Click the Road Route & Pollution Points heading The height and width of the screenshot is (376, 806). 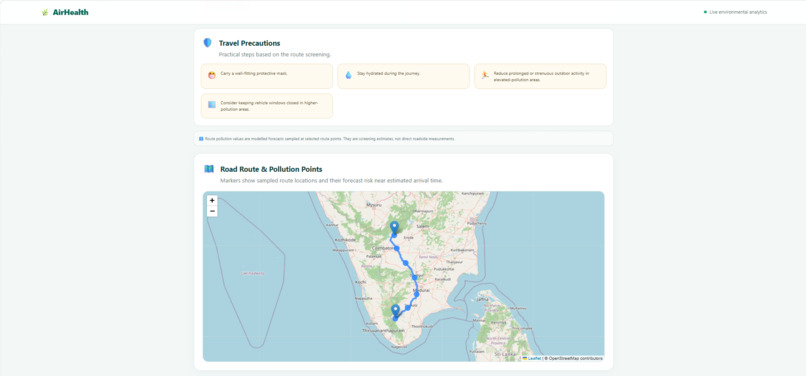271,169
